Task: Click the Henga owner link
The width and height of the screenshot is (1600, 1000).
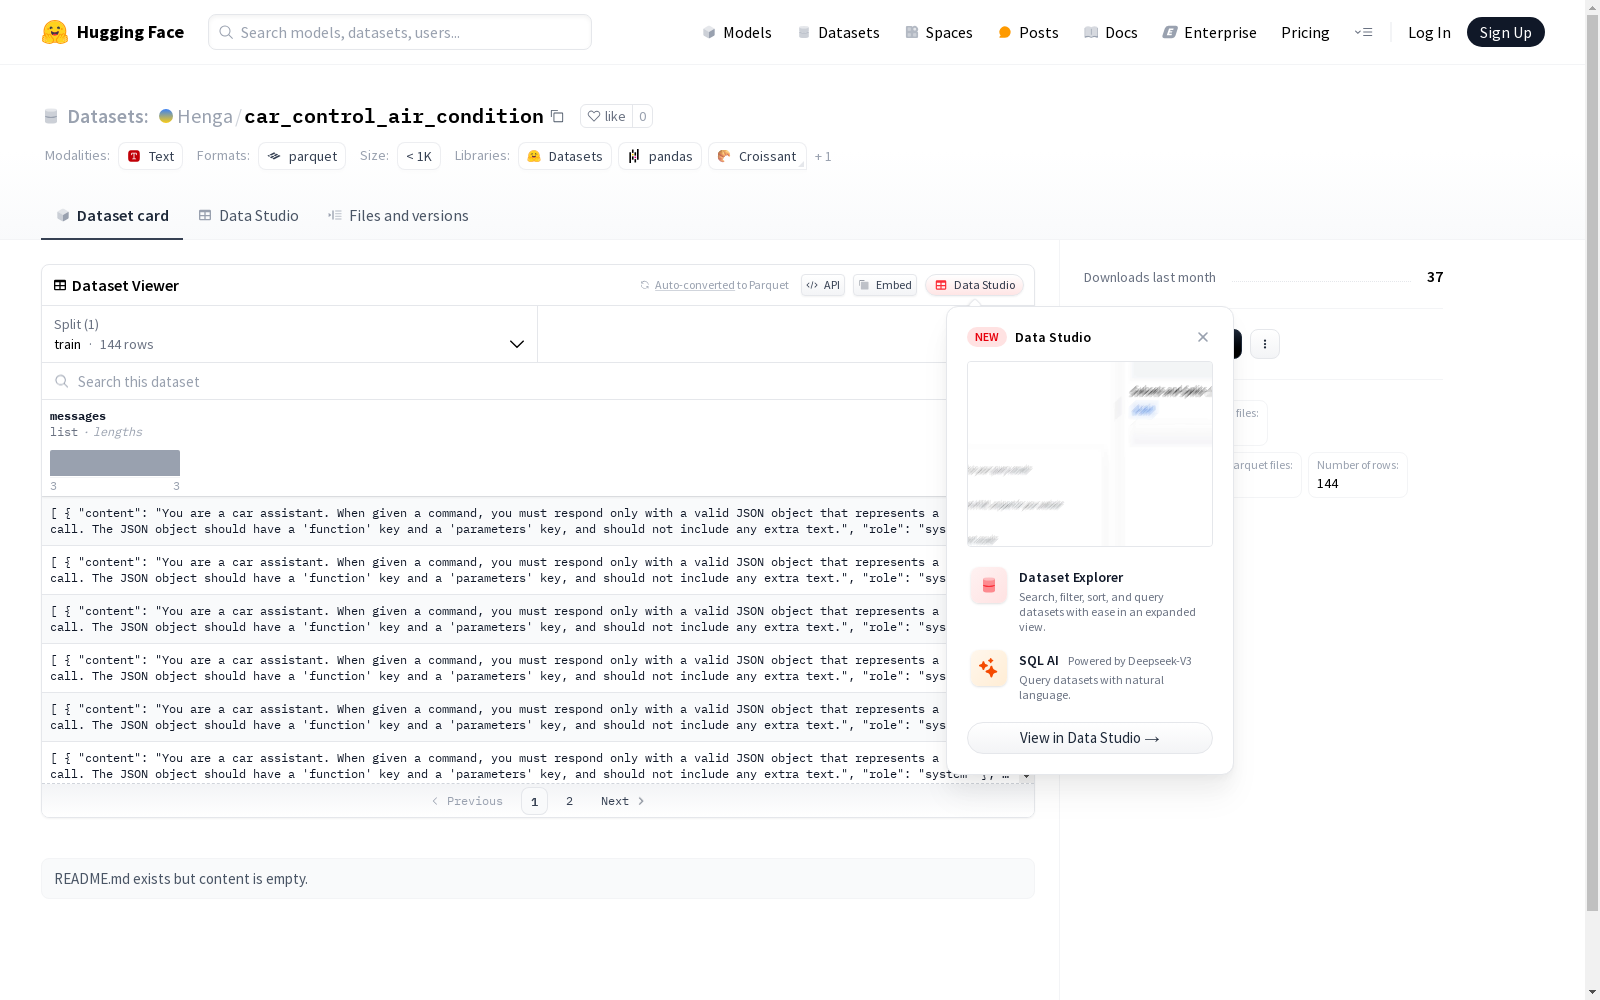Action: (205, 116)
